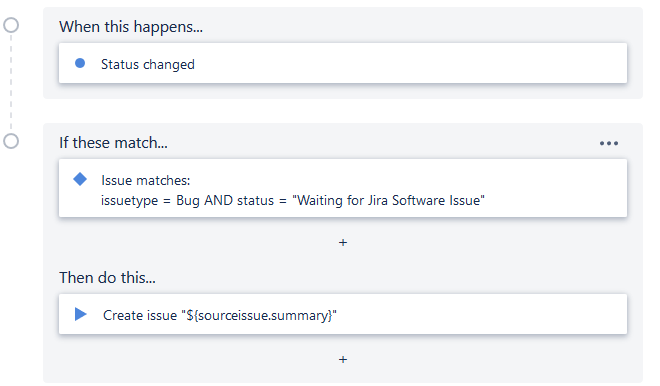Viewport: 660px width, 386px height.
Task: Click the JQL text issuetype = Bug AND status
Action: tap(187, 200)
